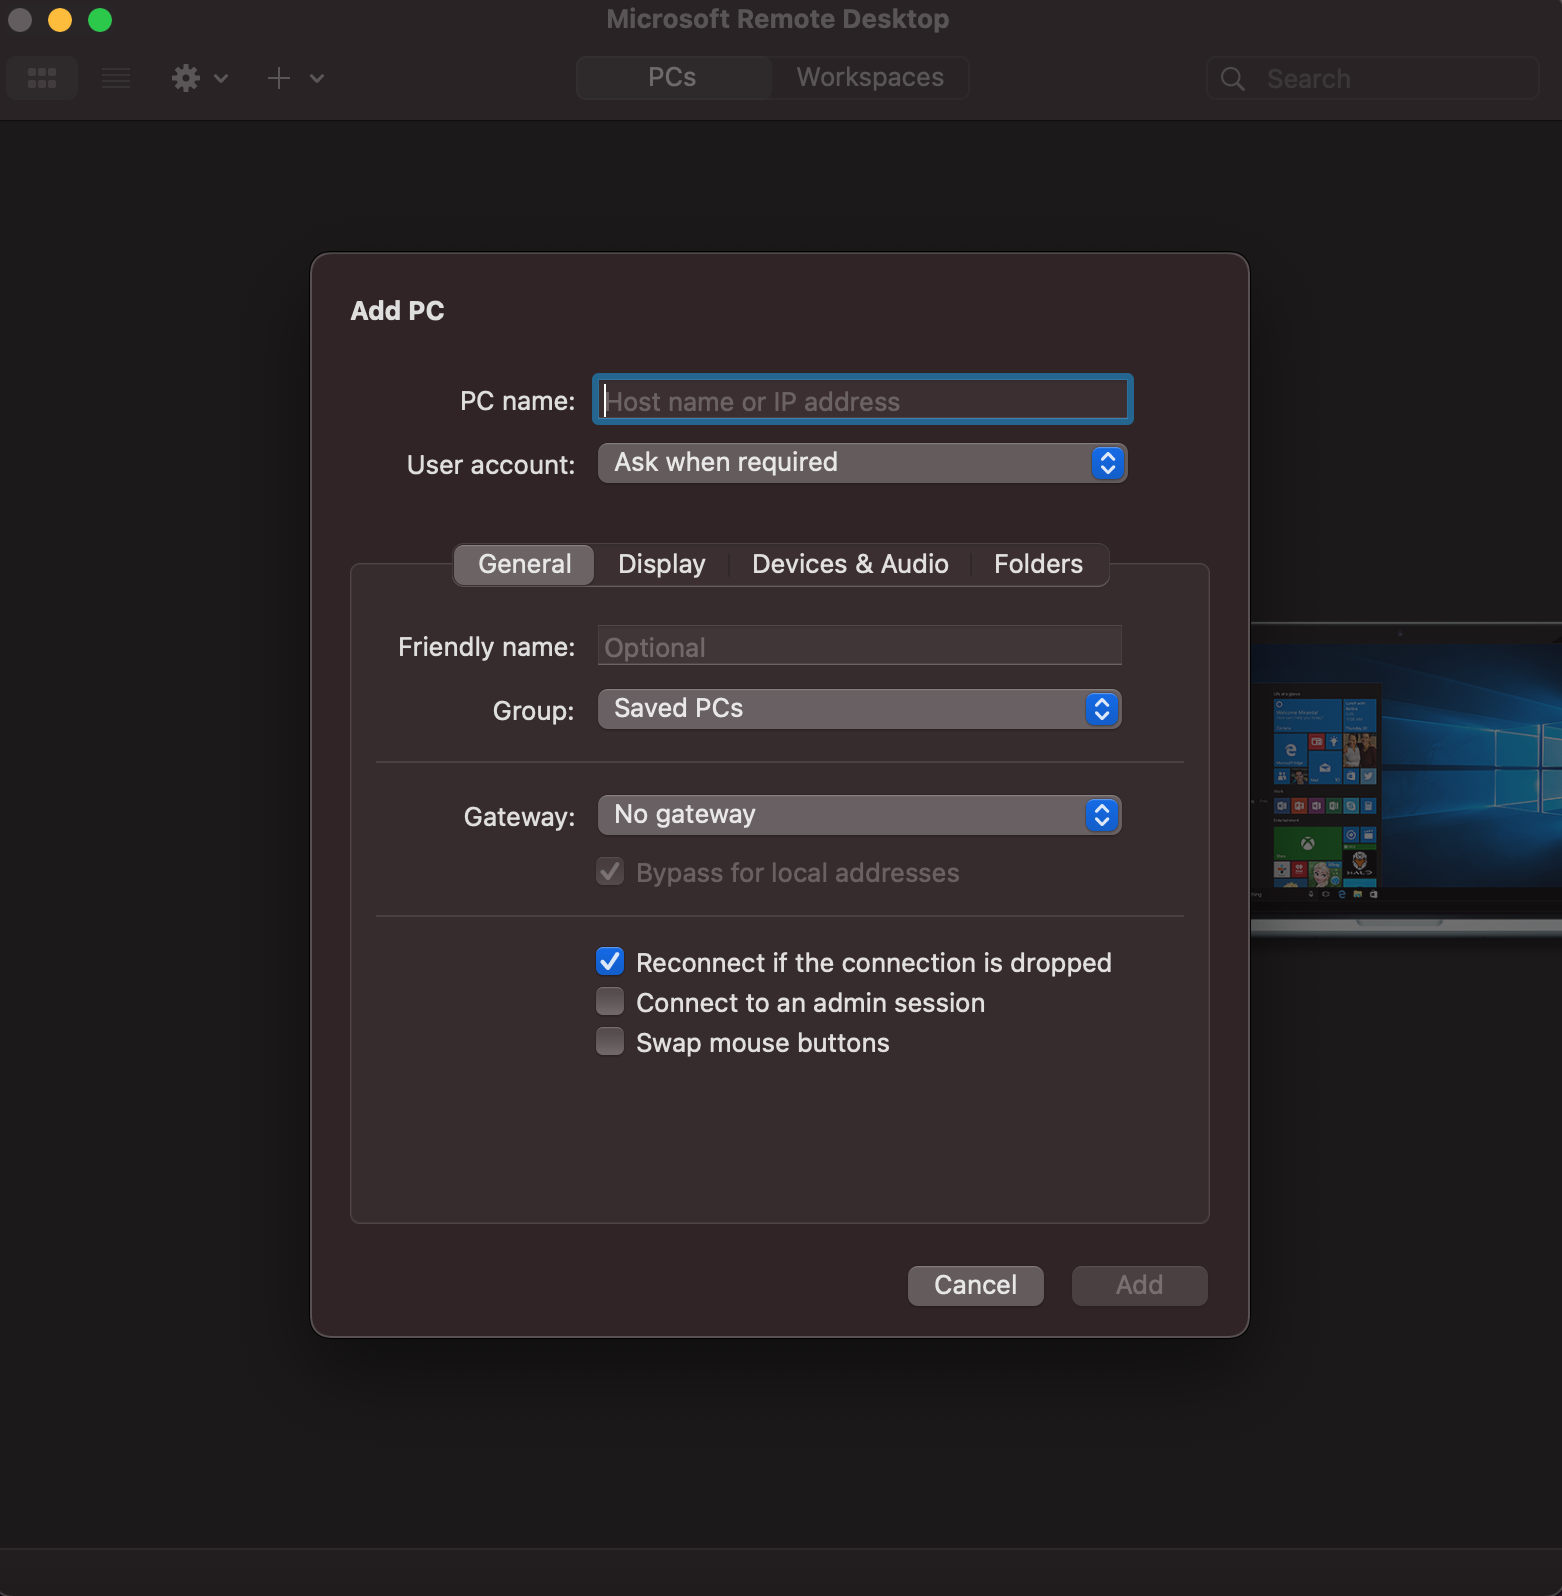This screenshot has width=1562, height=1596.
Task: Click the PC name input field
Action: 863,400
